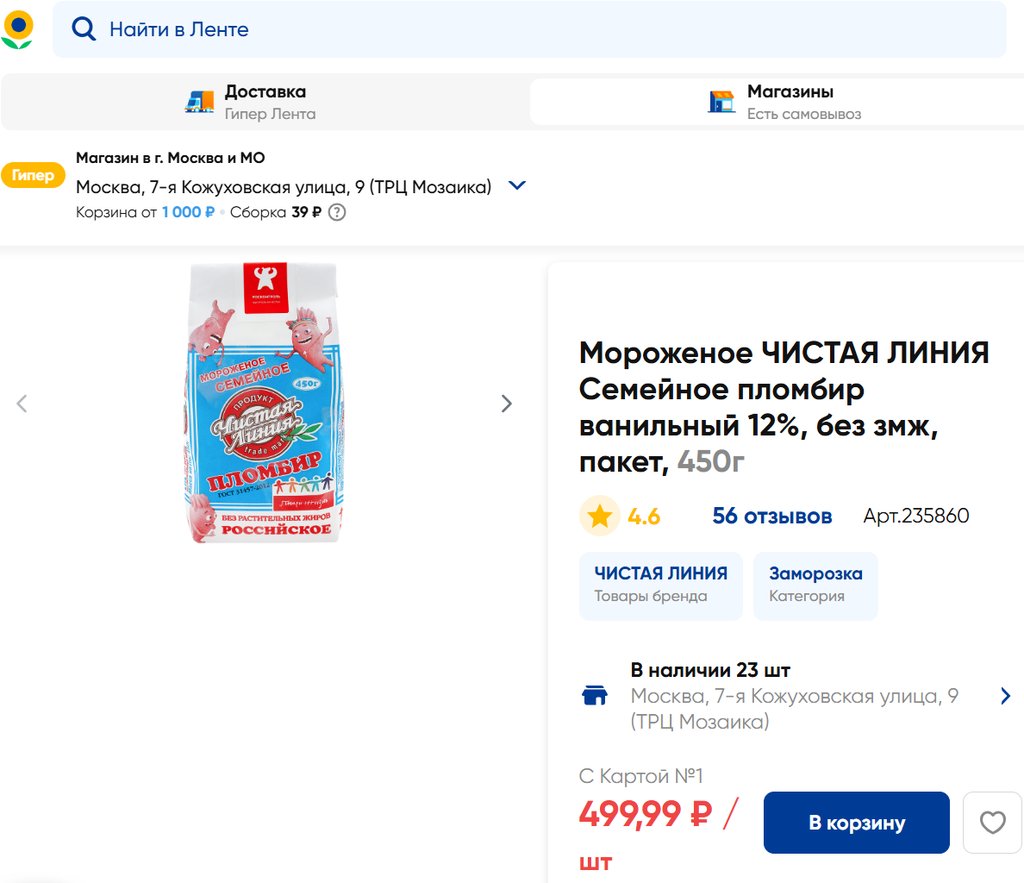This screenshot has width=1024, height=883.
Task: Click the delivery truck icon
Action: tap(200, 101)
